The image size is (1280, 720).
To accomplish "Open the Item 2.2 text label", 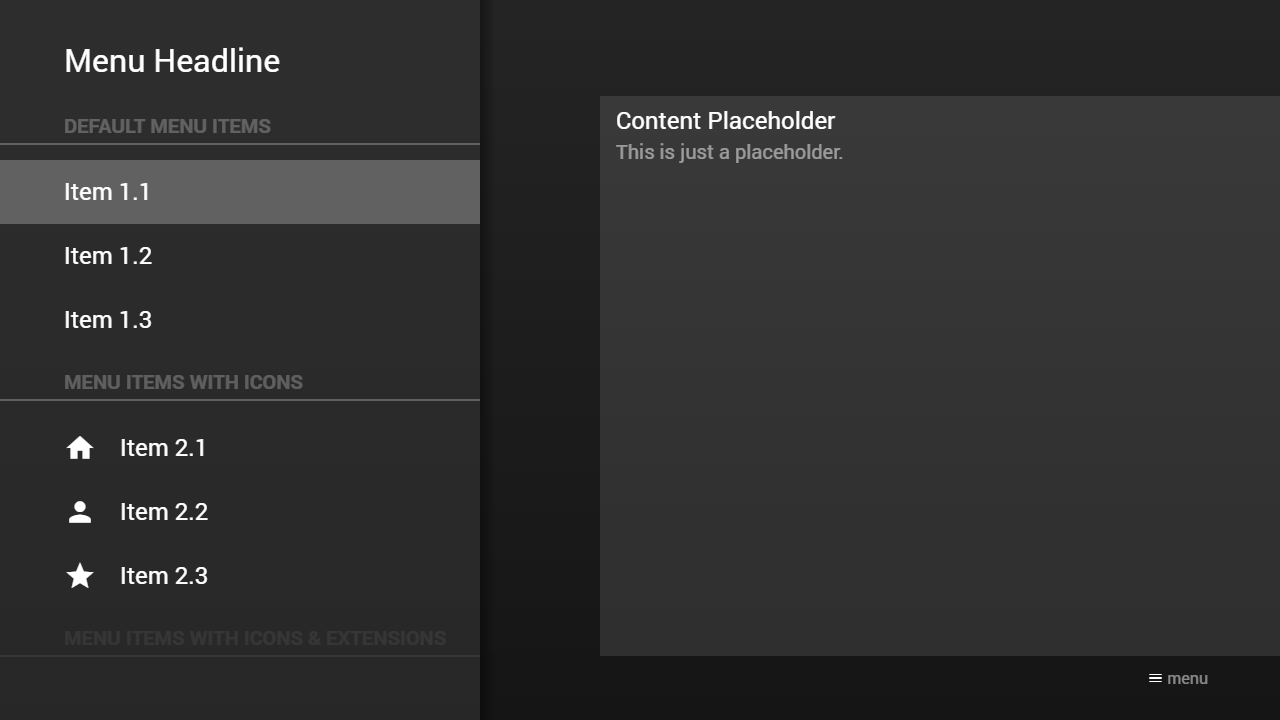I will click(164, 512).
